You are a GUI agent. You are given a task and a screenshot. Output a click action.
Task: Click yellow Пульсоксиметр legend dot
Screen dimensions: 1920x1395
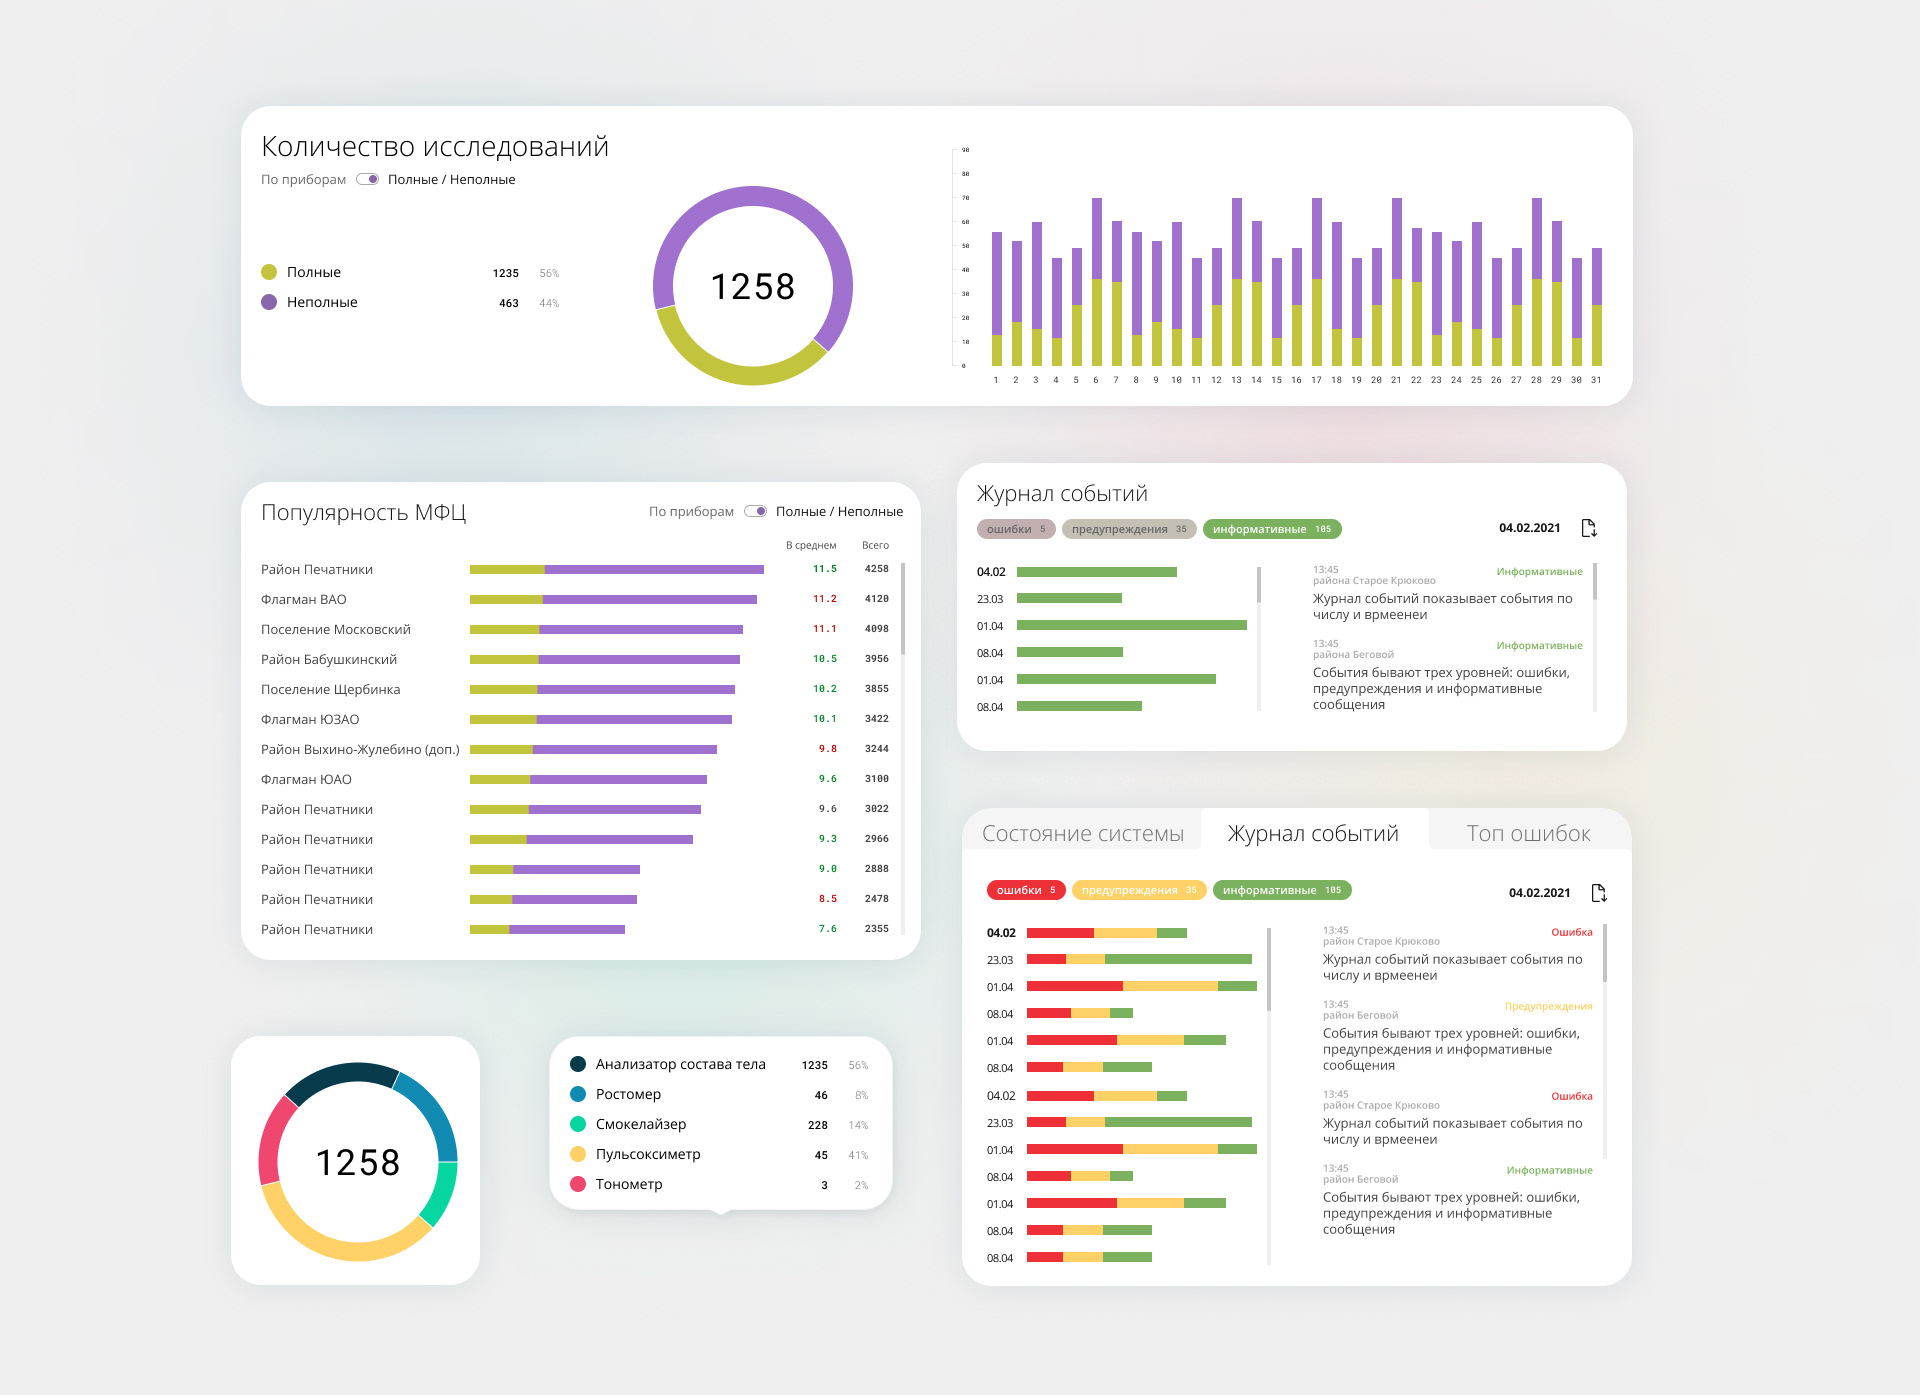[578, 1154]
